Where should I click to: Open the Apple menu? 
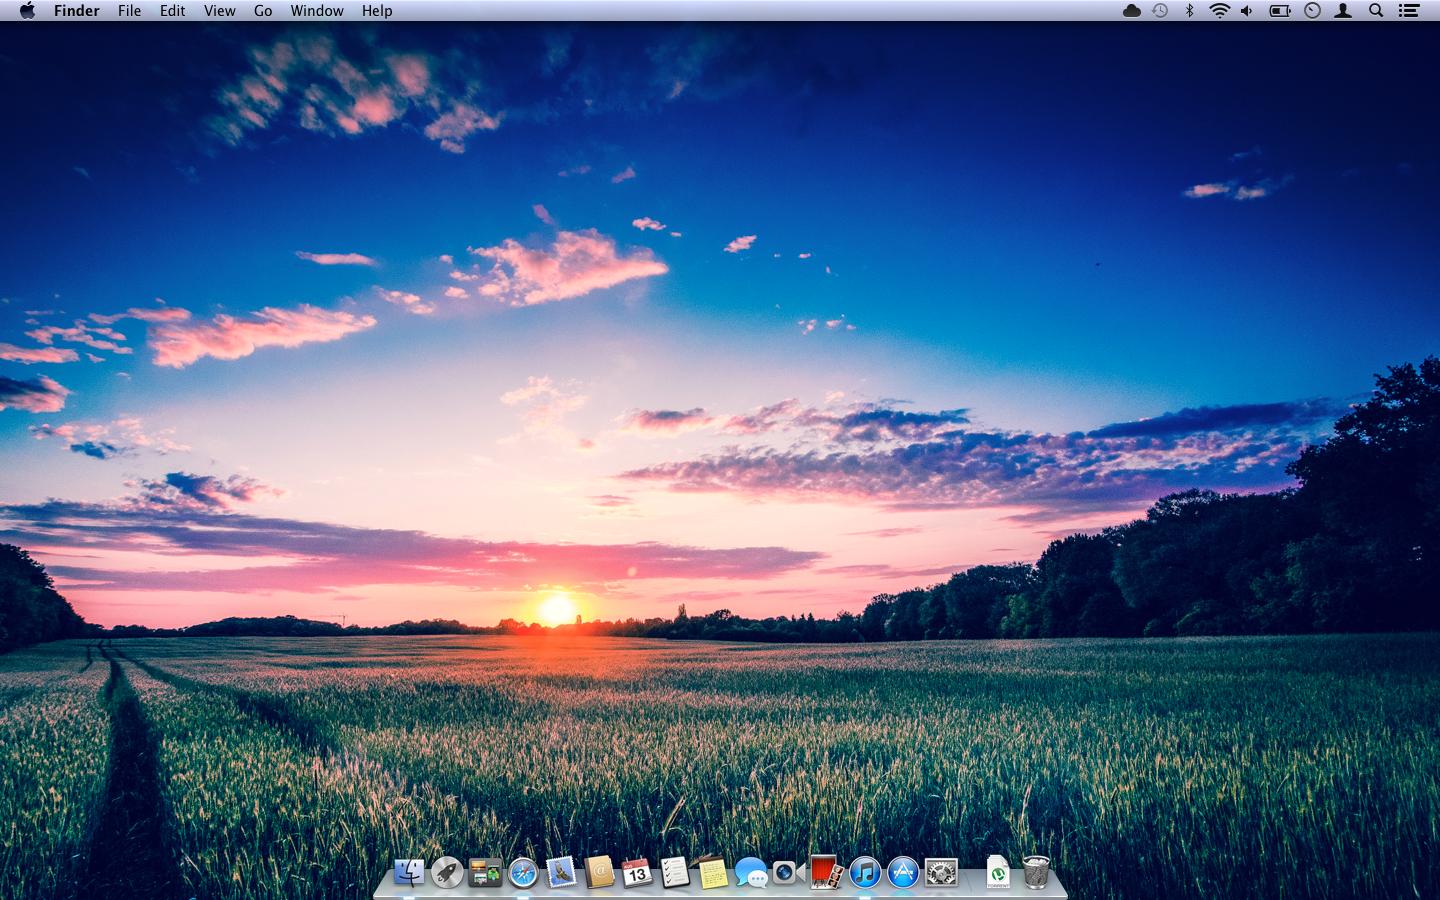coord(27,10)
